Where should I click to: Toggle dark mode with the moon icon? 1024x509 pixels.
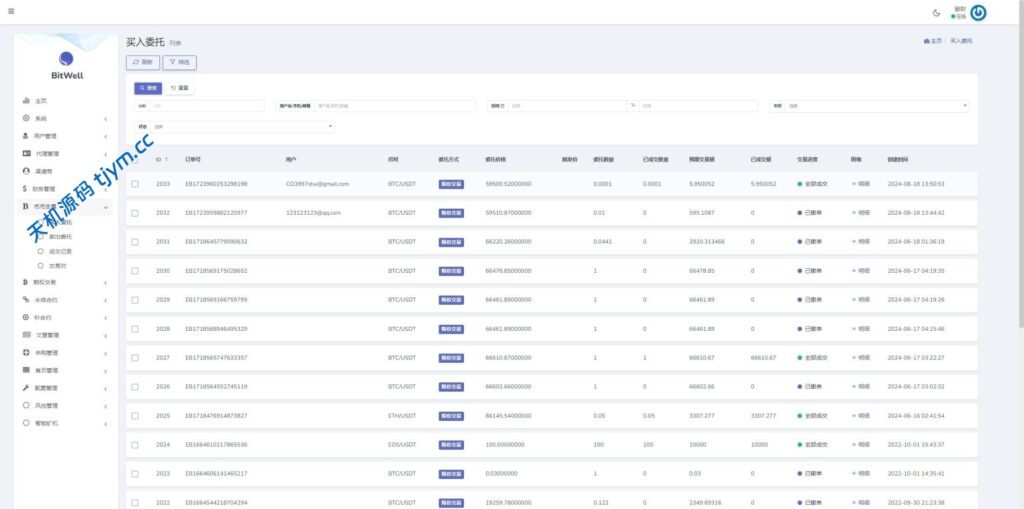click(936, 12)
